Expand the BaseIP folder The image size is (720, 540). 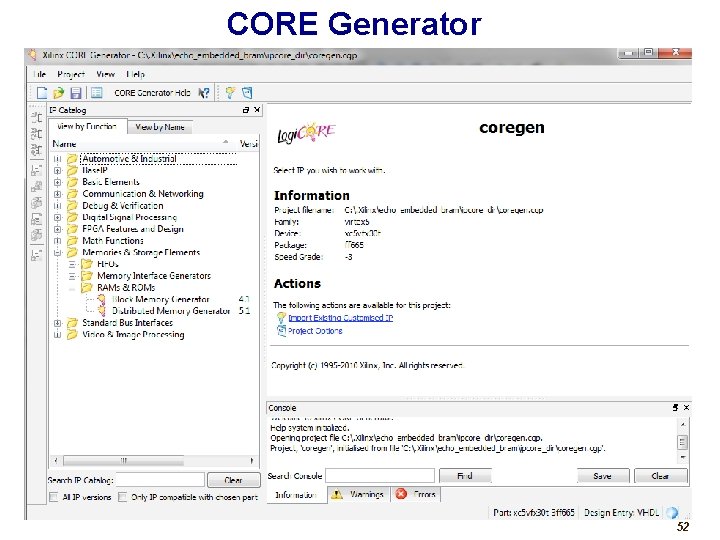pos(57,170)
